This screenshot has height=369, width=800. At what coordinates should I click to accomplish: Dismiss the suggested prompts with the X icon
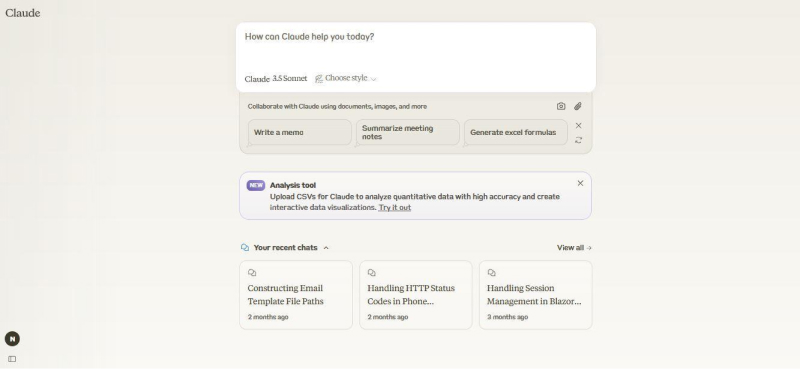(x=578, y=126)
